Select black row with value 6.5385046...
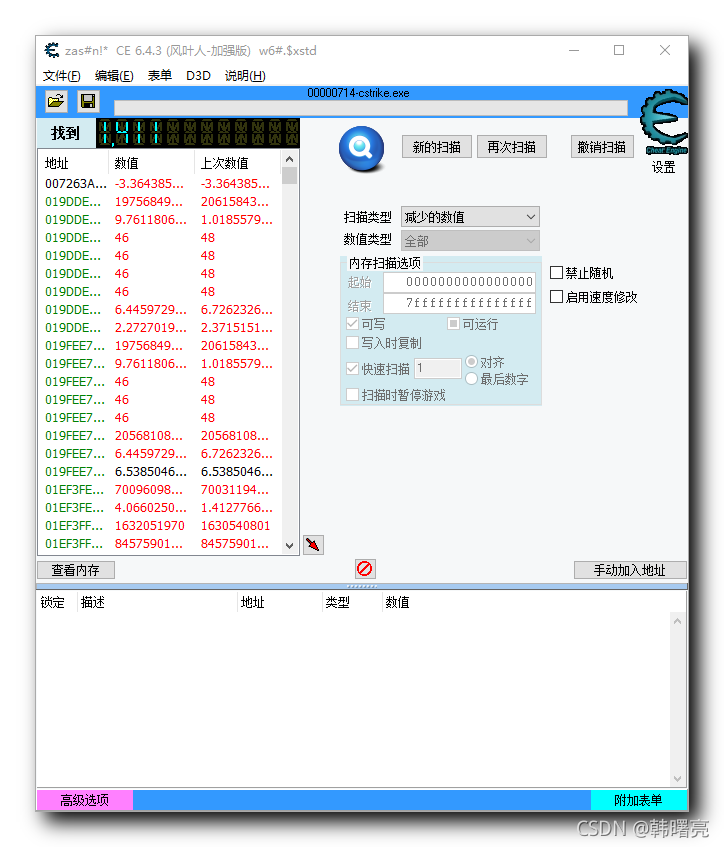 point(159,472)
